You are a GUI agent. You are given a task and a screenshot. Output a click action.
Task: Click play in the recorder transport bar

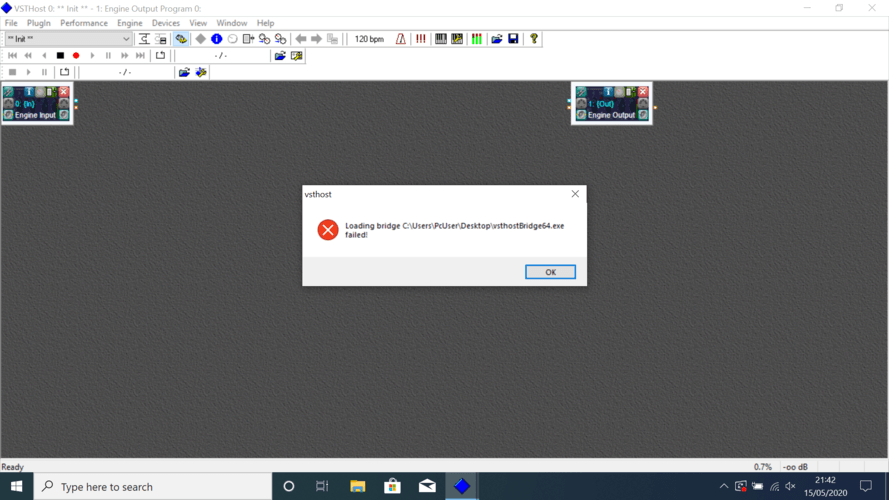28,72
